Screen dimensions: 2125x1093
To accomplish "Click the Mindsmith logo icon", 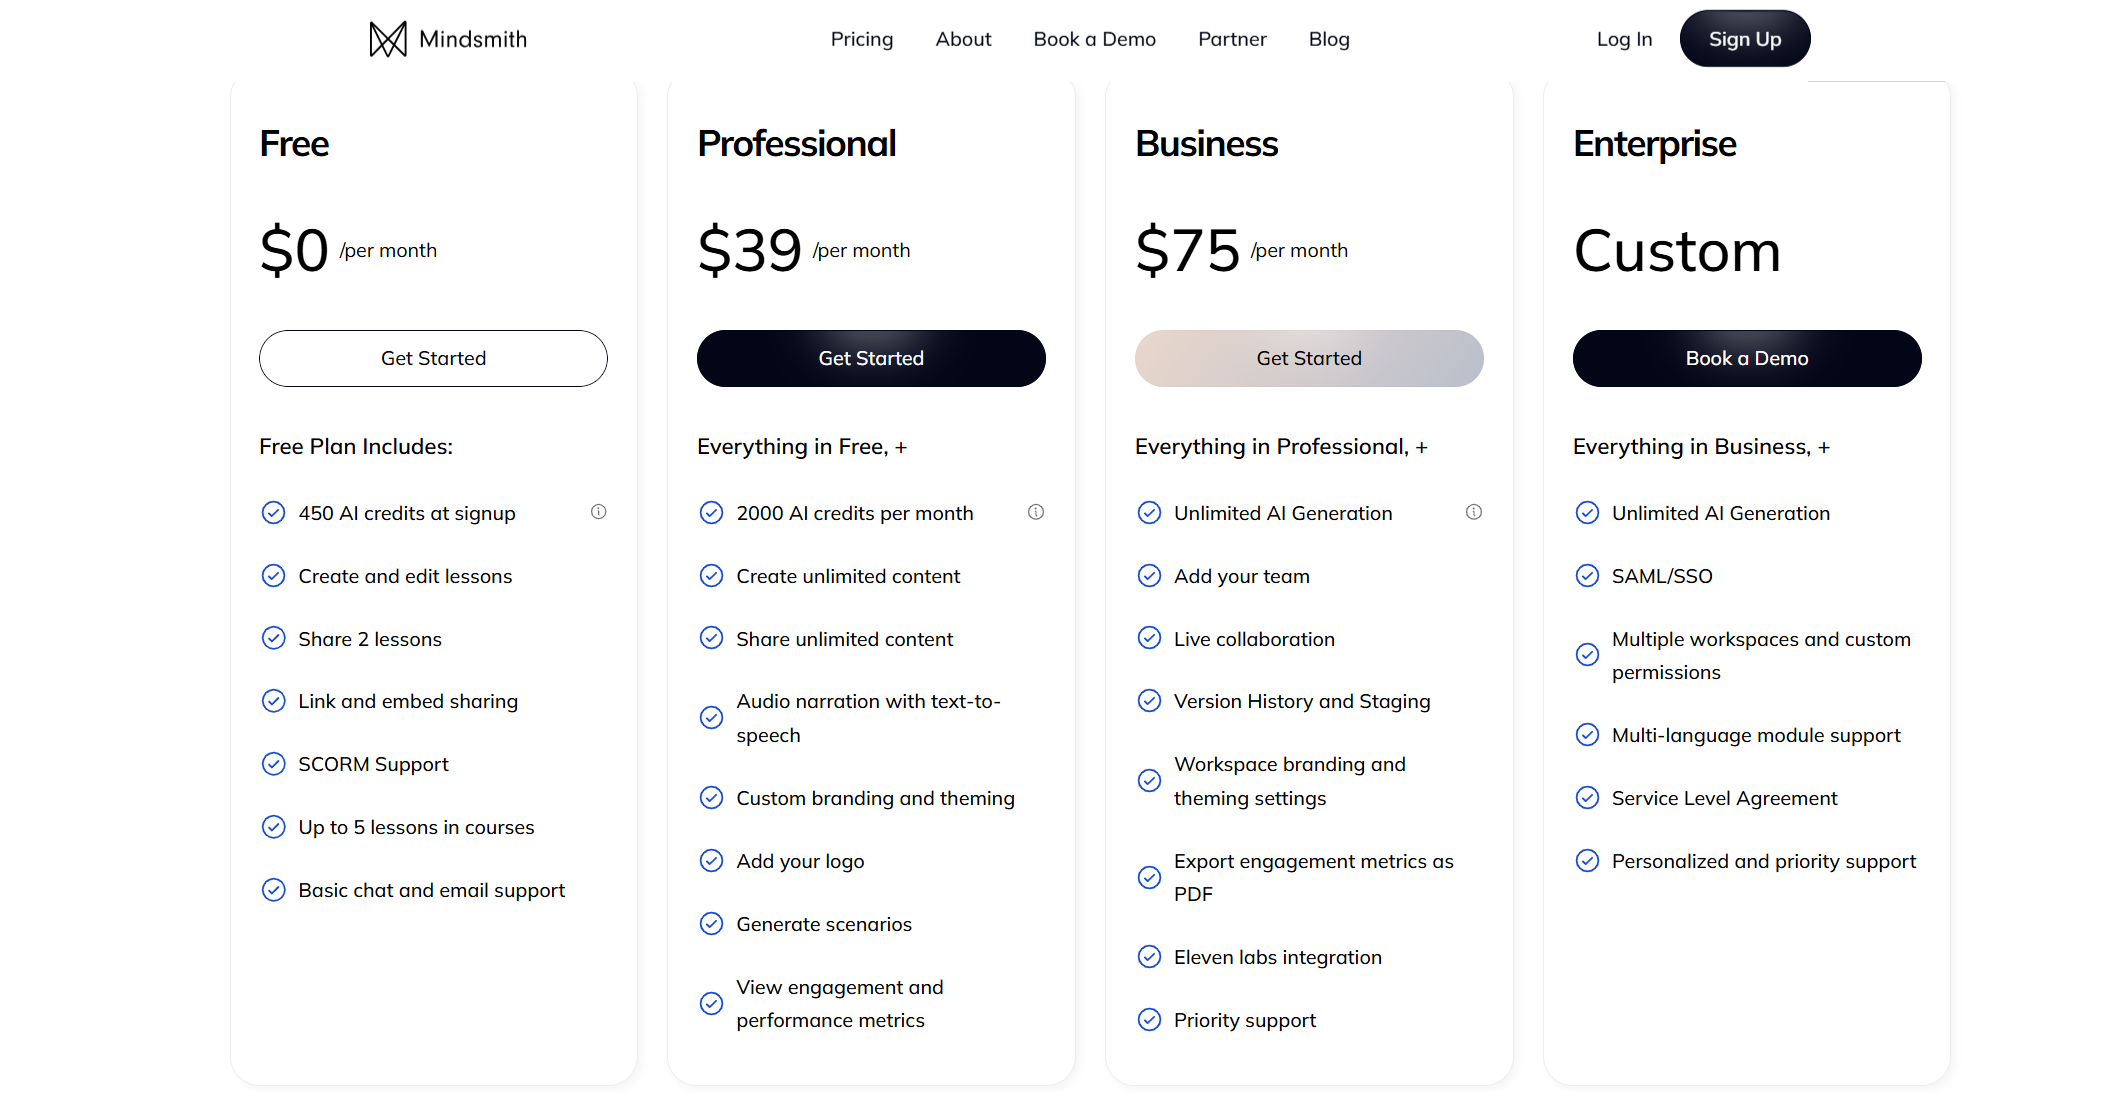I will [388, 39].
